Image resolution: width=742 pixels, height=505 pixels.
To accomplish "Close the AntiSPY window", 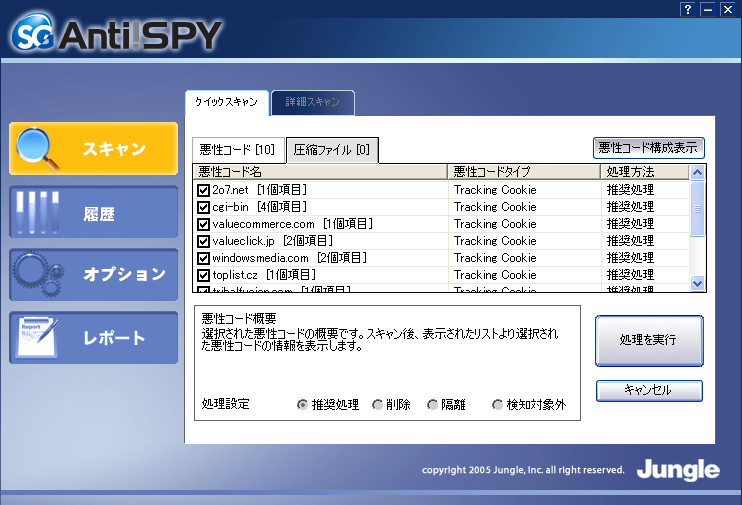I will (728, 9).
